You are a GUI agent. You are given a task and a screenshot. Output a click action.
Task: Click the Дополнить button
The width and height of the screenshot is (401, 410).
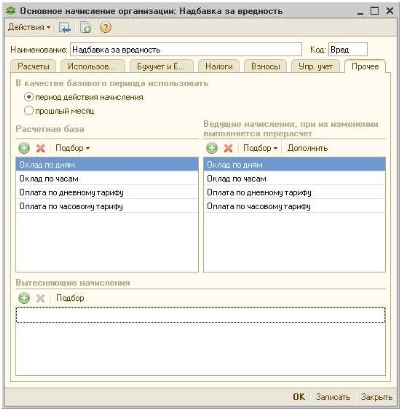pos(307,148)
